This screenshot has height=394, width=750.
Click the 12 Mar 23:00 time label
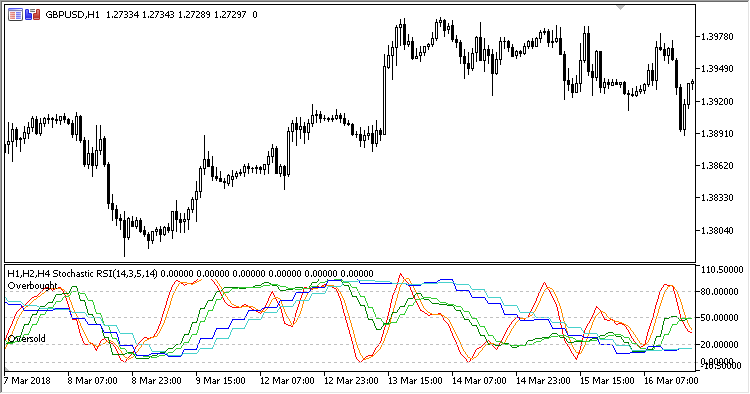[351, 381]
